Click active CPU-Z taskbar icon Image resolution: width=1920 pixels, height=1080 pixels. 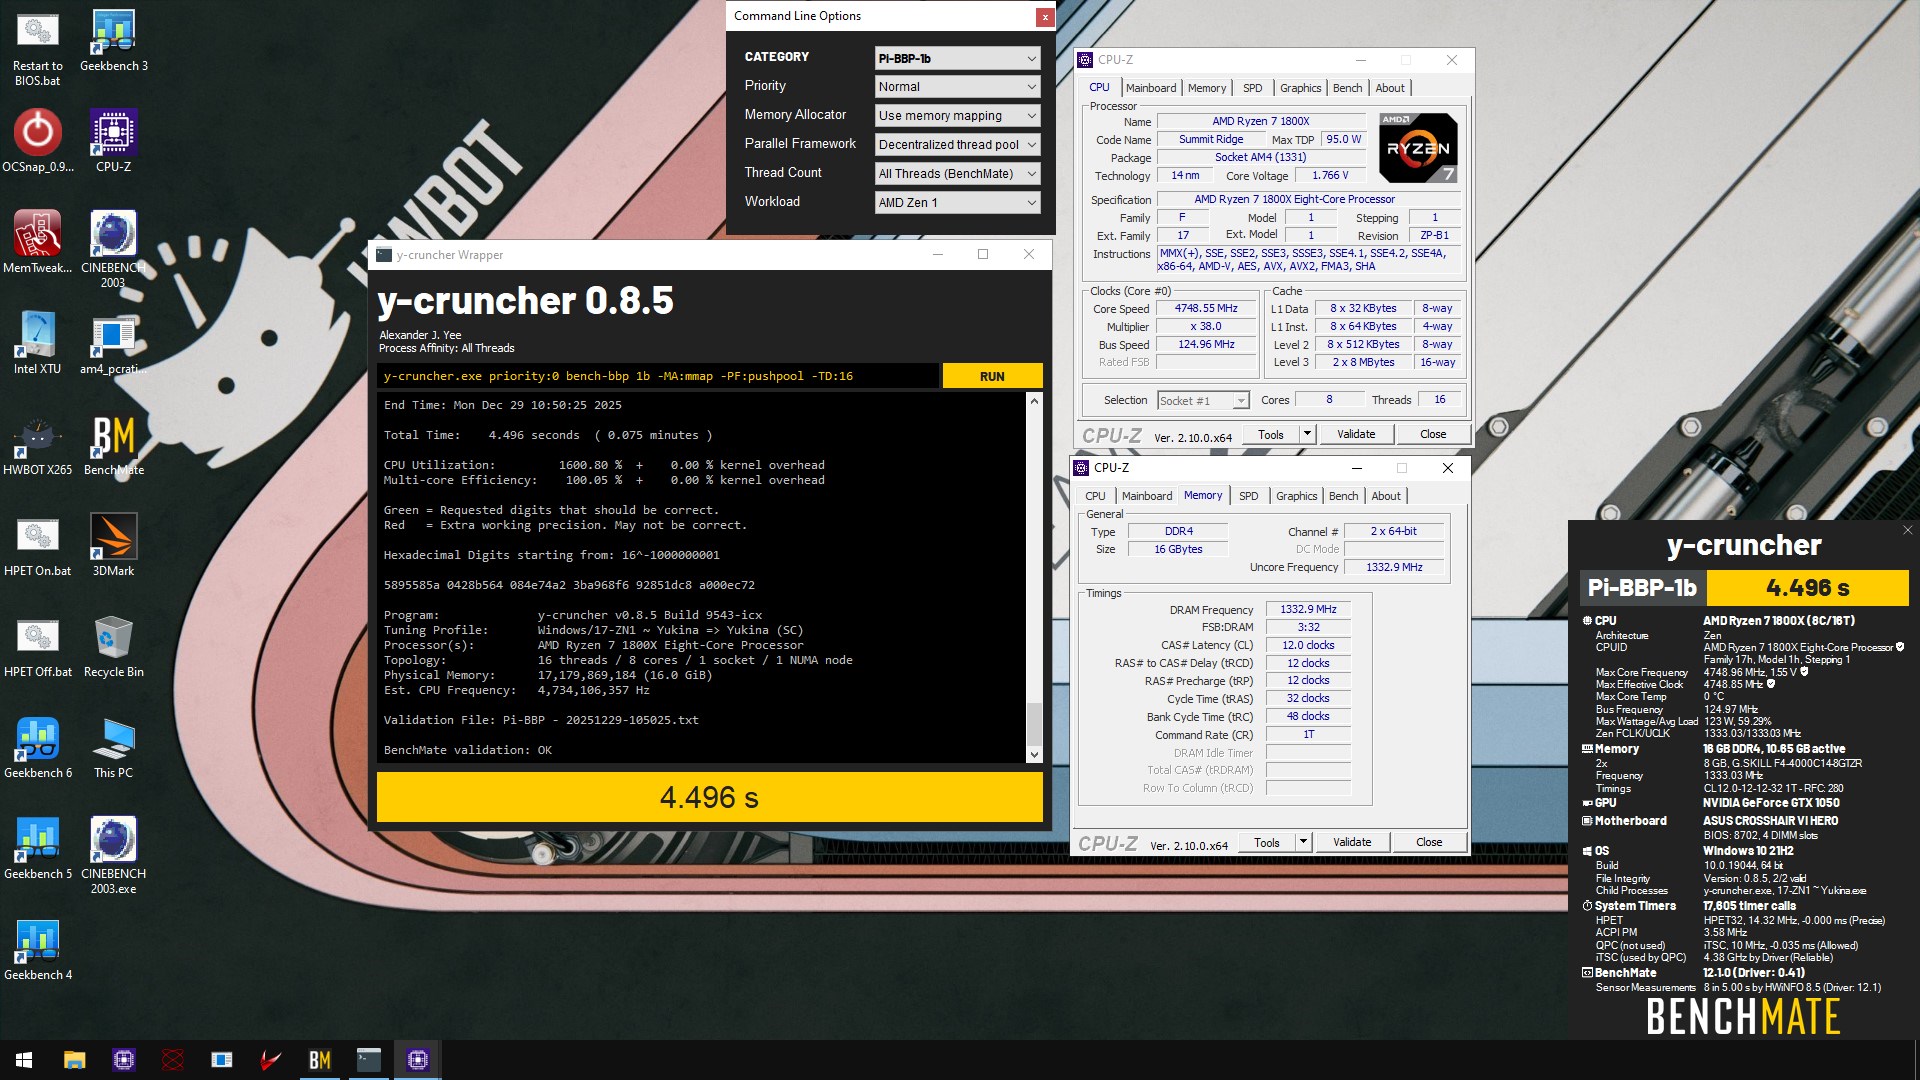coord(418,1059)
